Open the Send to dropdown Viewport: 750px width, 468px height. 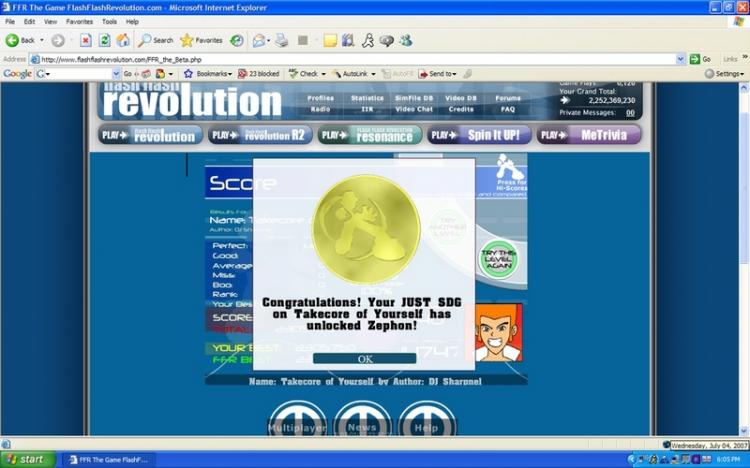pyautogui.click(x=437, y=74)
